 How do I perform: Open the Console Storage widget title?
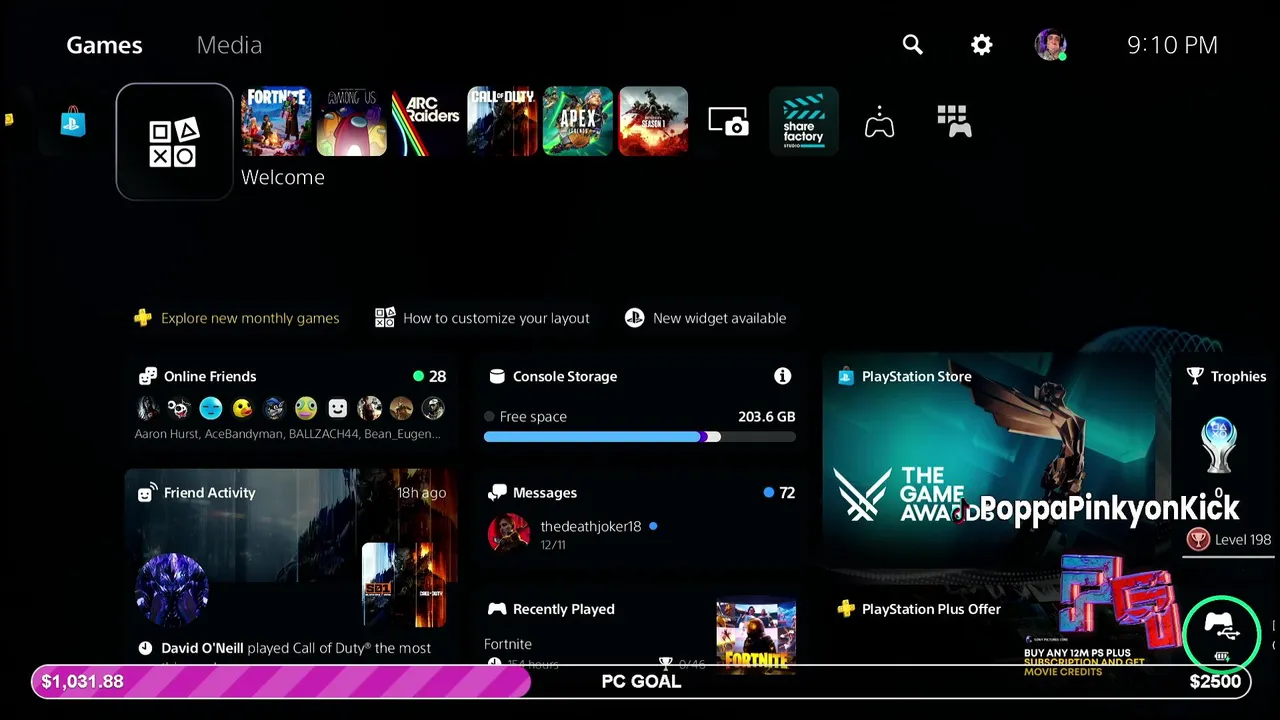click(565, 376)
